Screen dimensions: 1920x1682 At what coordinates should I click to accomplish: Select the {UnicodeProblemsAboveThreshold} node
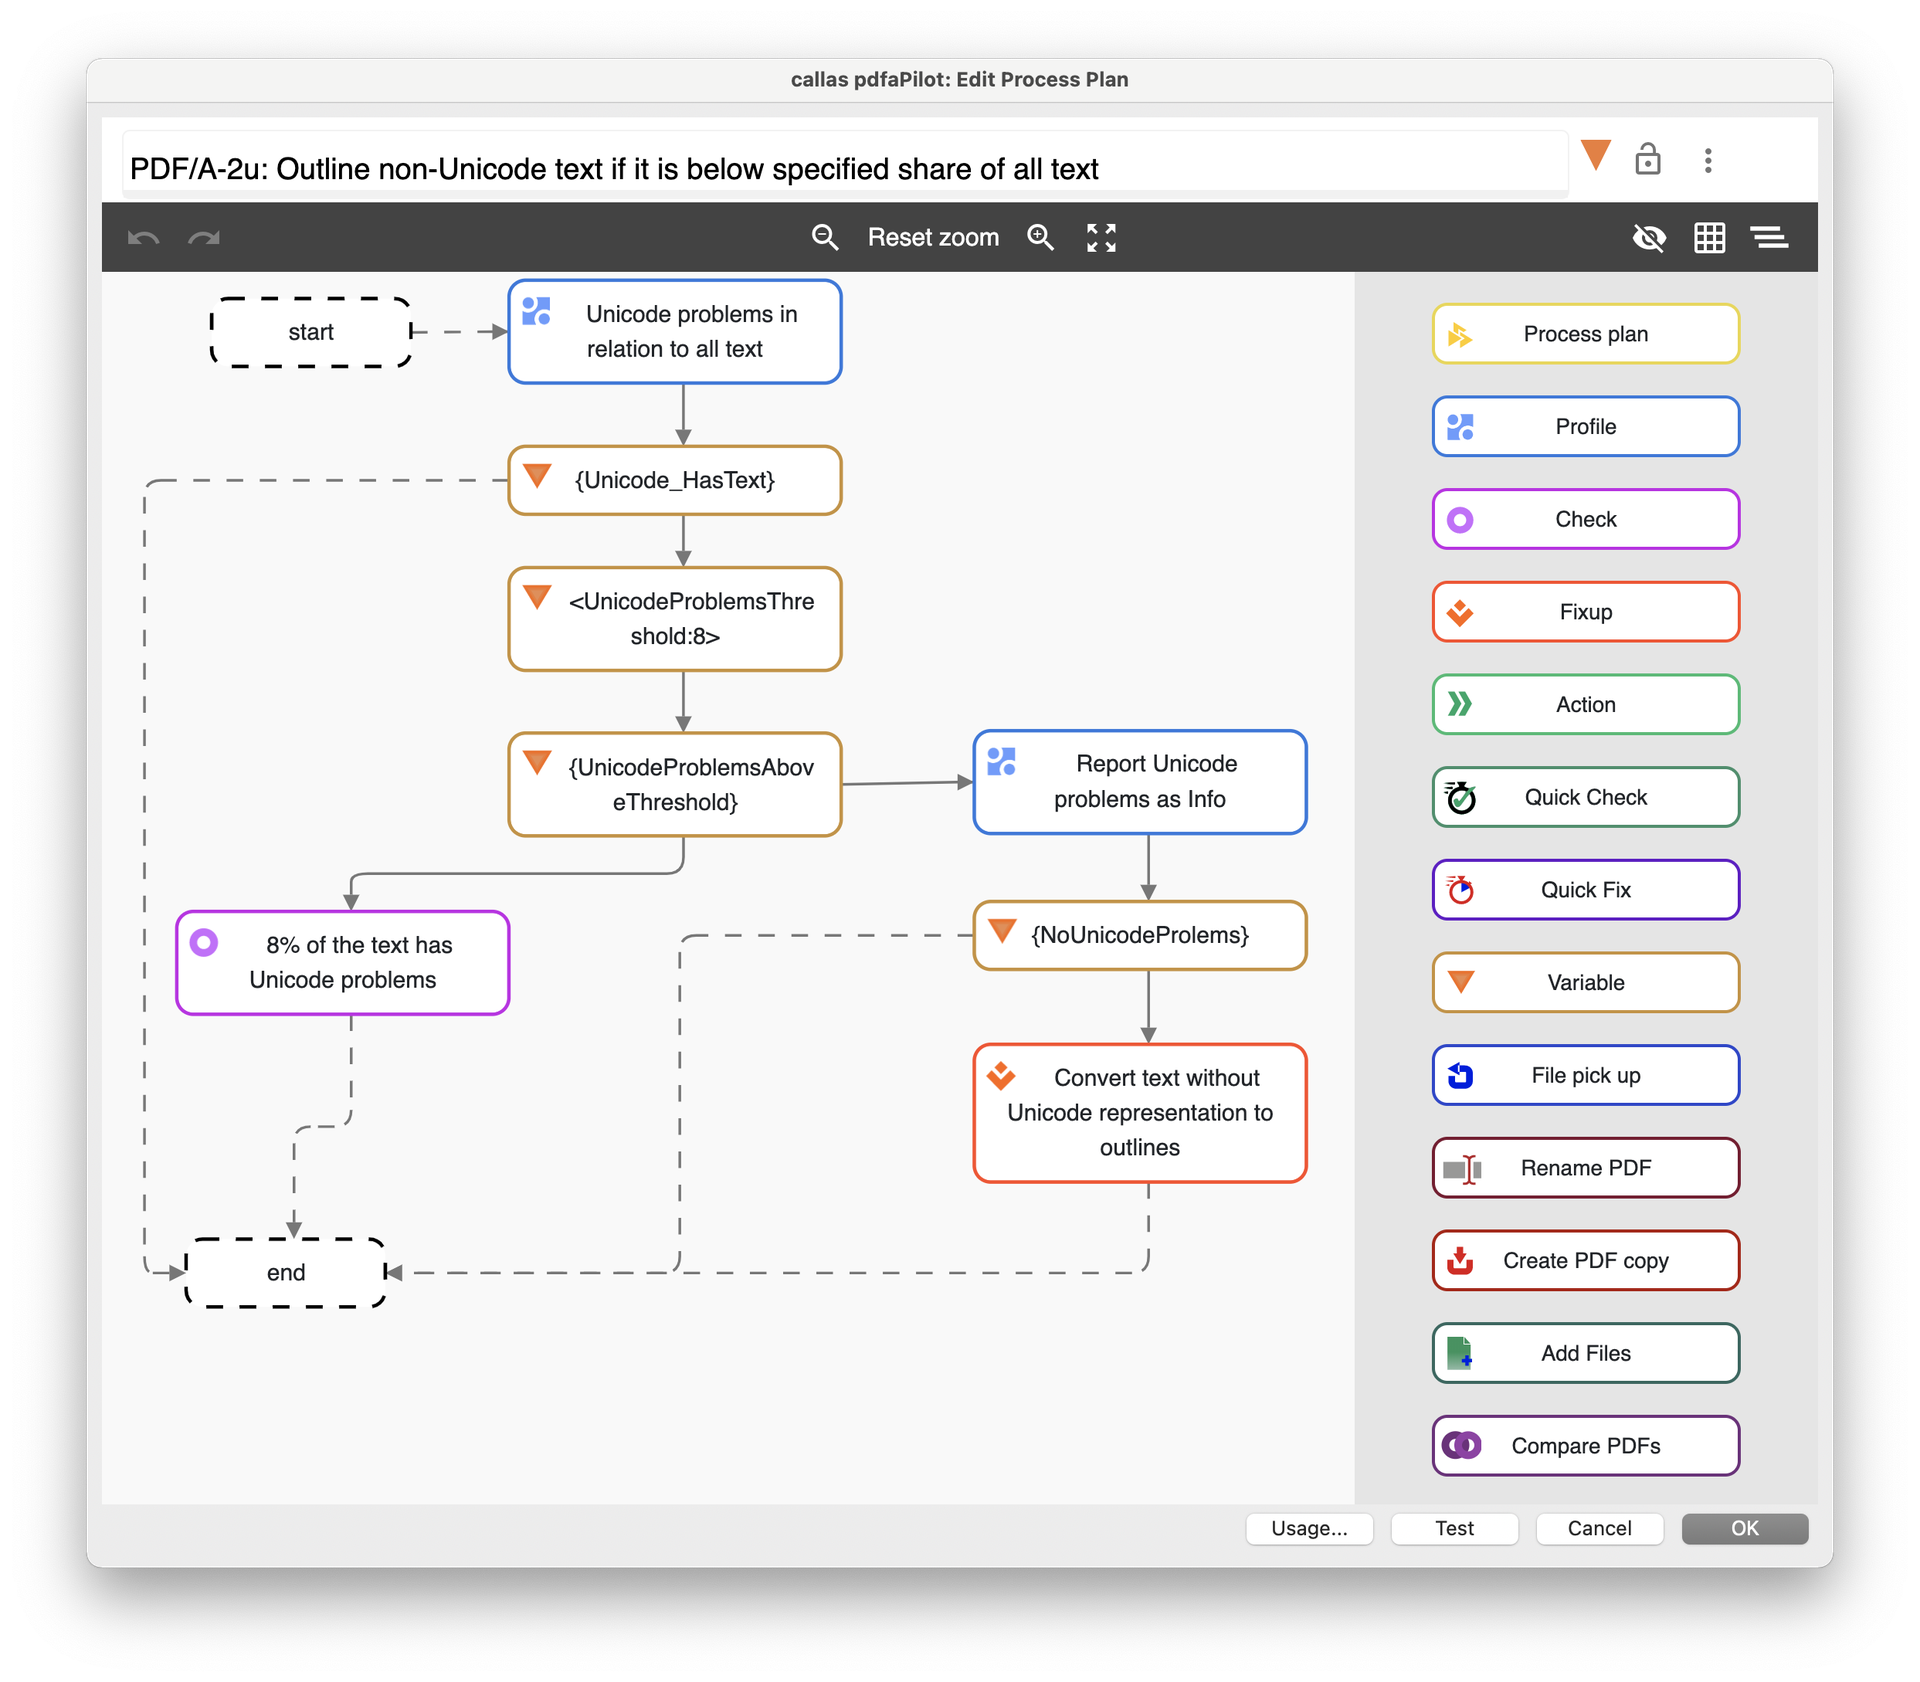675,785
